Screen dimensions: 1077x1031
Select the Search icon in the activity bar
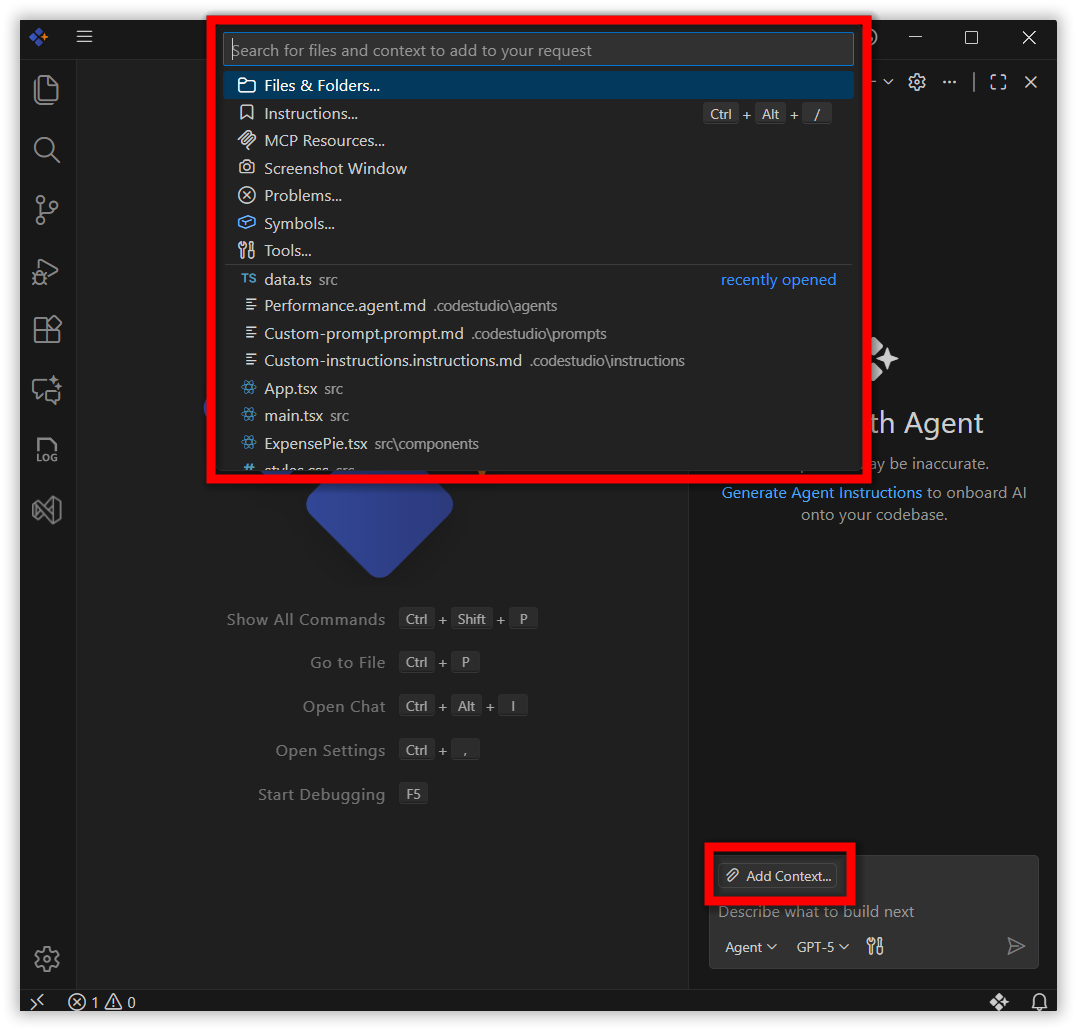[46, 150]
